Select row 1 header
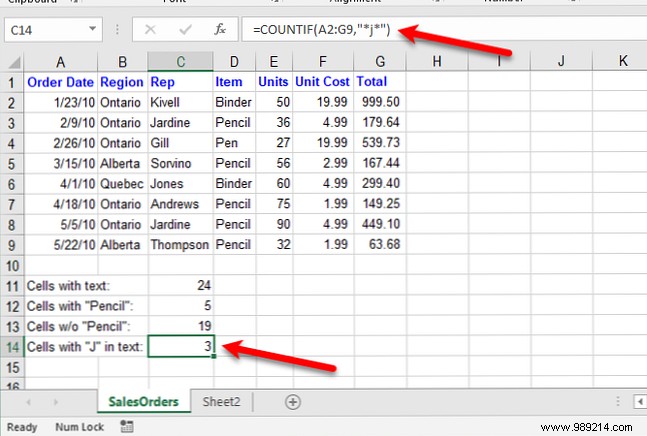This screenshot has width=647, height=436. point(12,82)
